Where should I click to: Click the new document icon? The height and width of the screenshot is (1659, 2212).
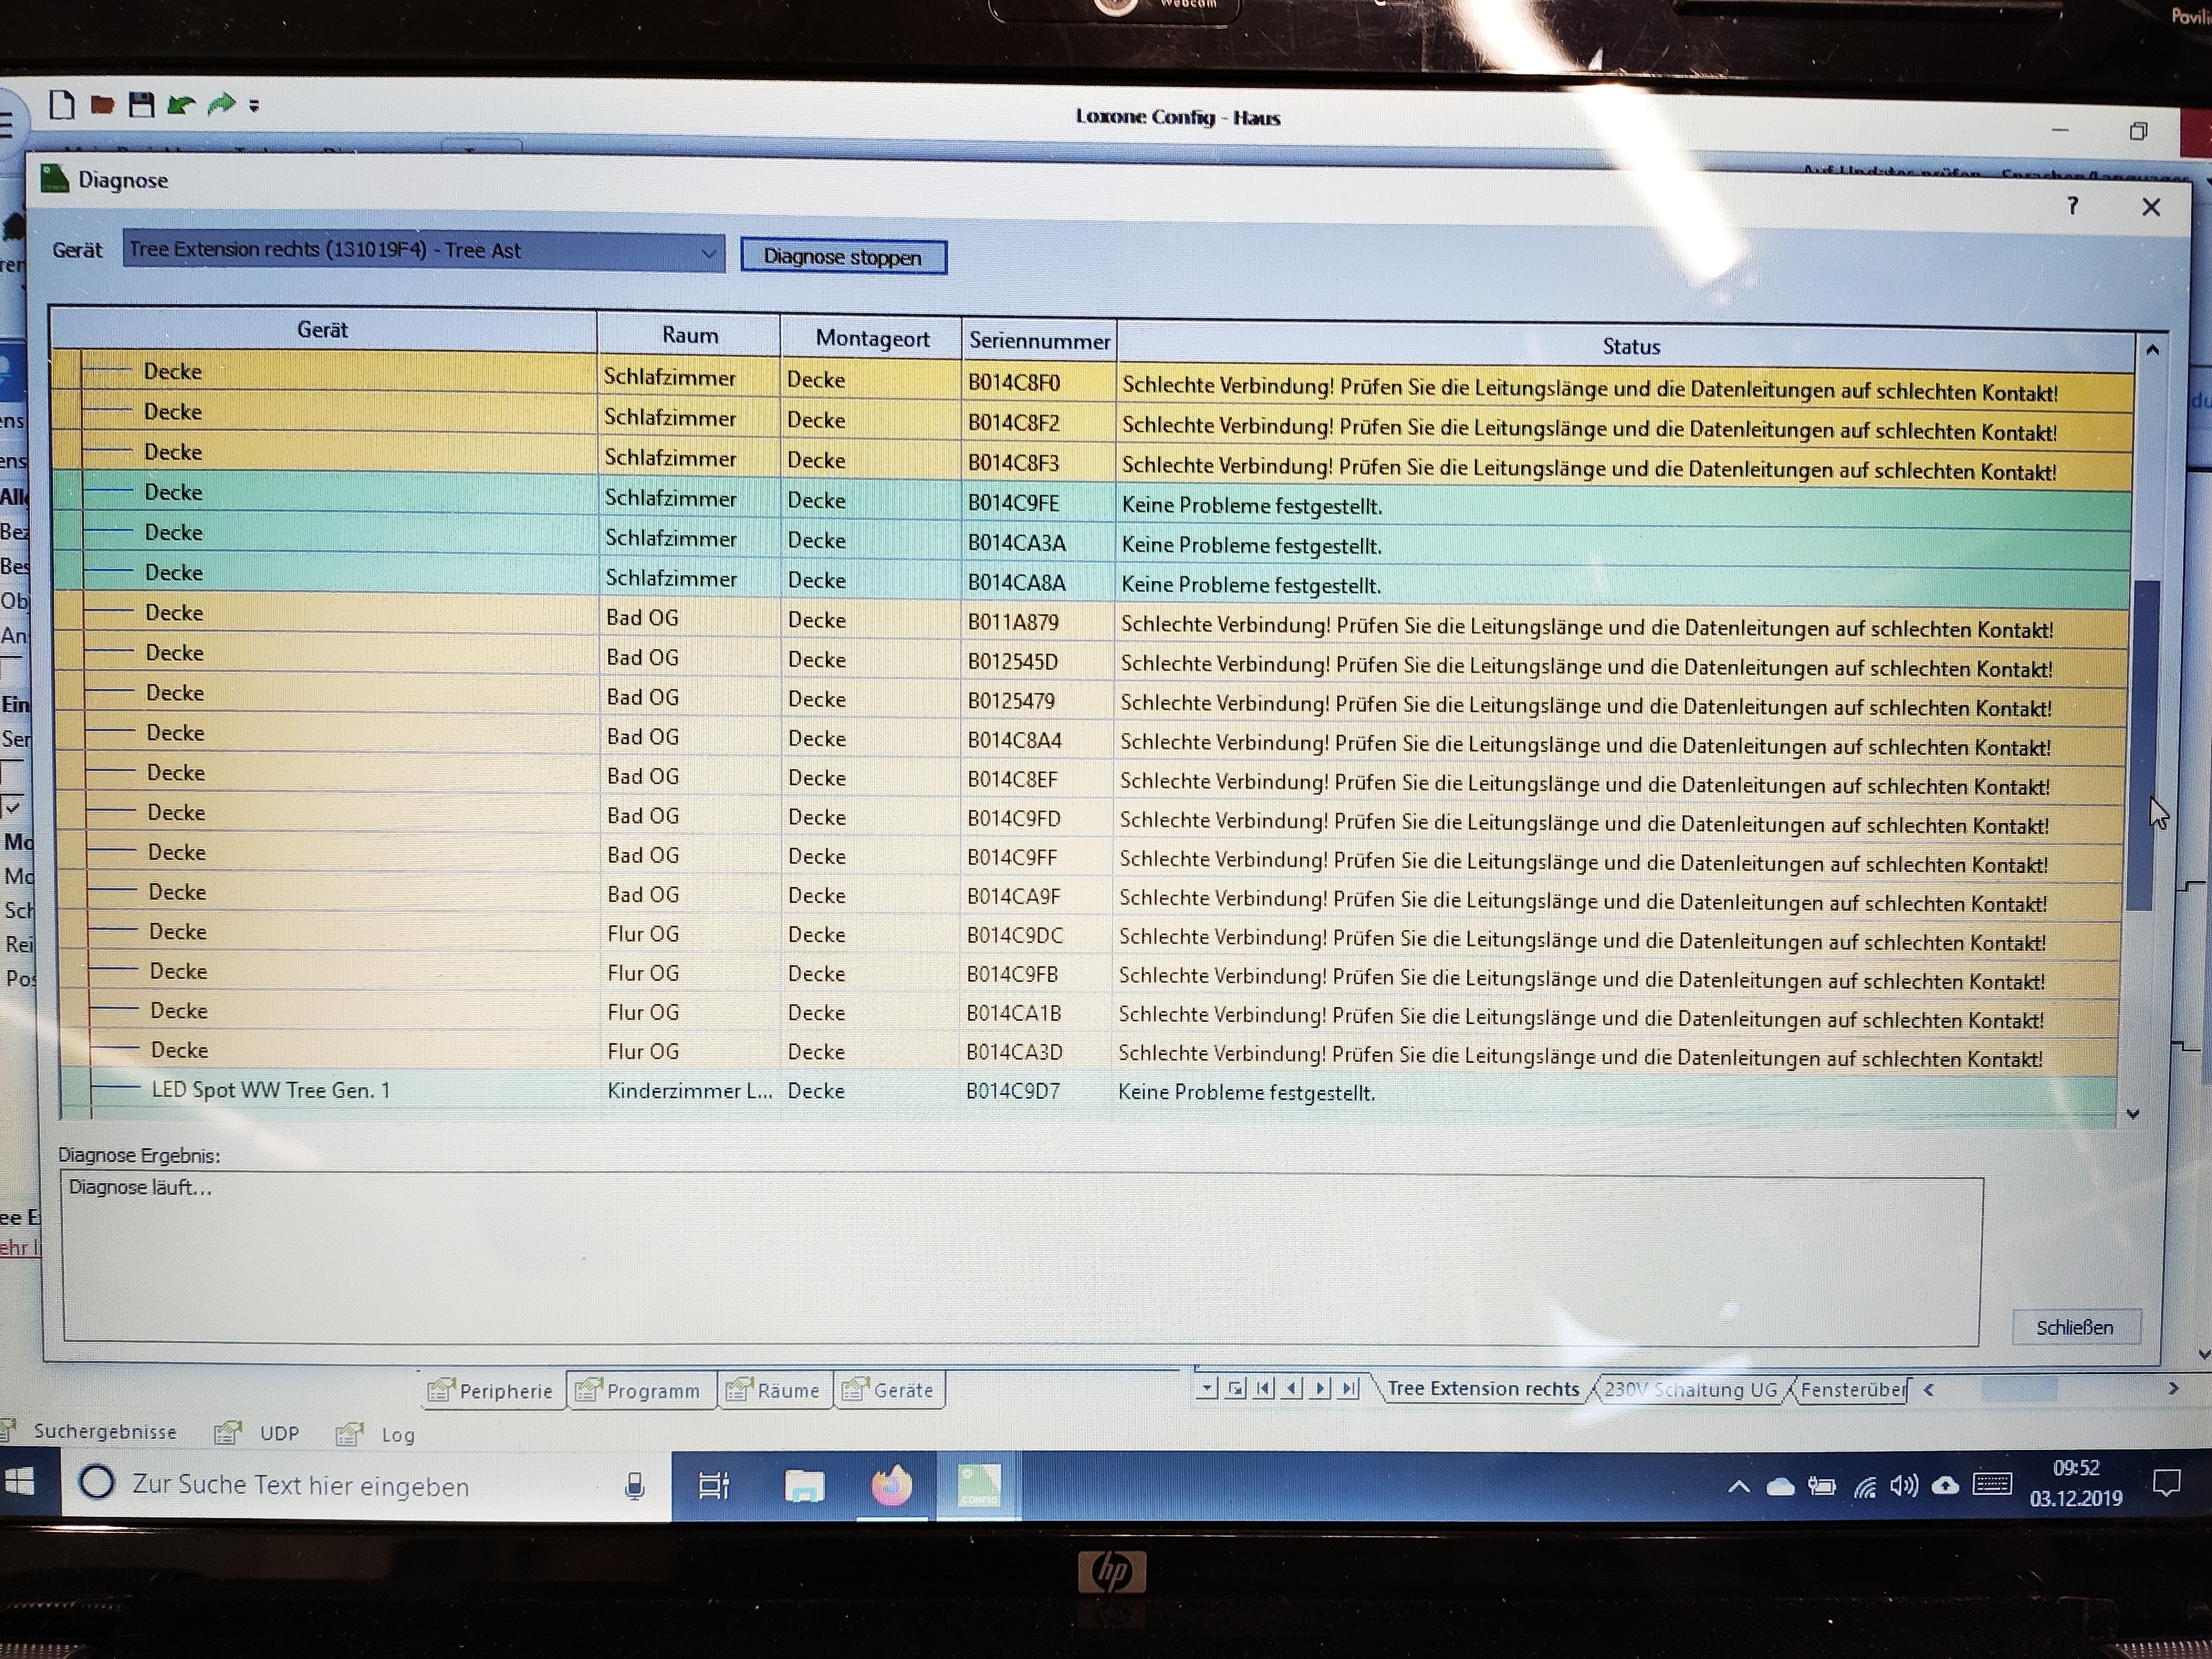click(62, 104)
